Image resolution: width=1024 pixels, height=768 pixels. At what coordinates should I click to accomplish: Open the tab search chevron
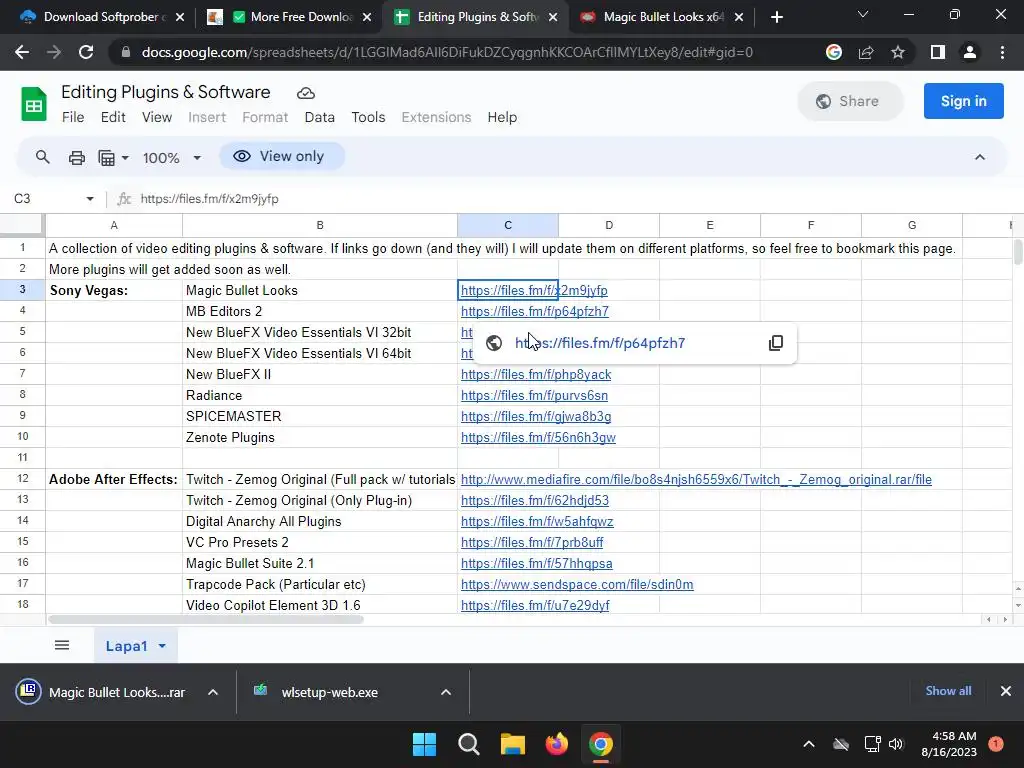pos(863,14)
